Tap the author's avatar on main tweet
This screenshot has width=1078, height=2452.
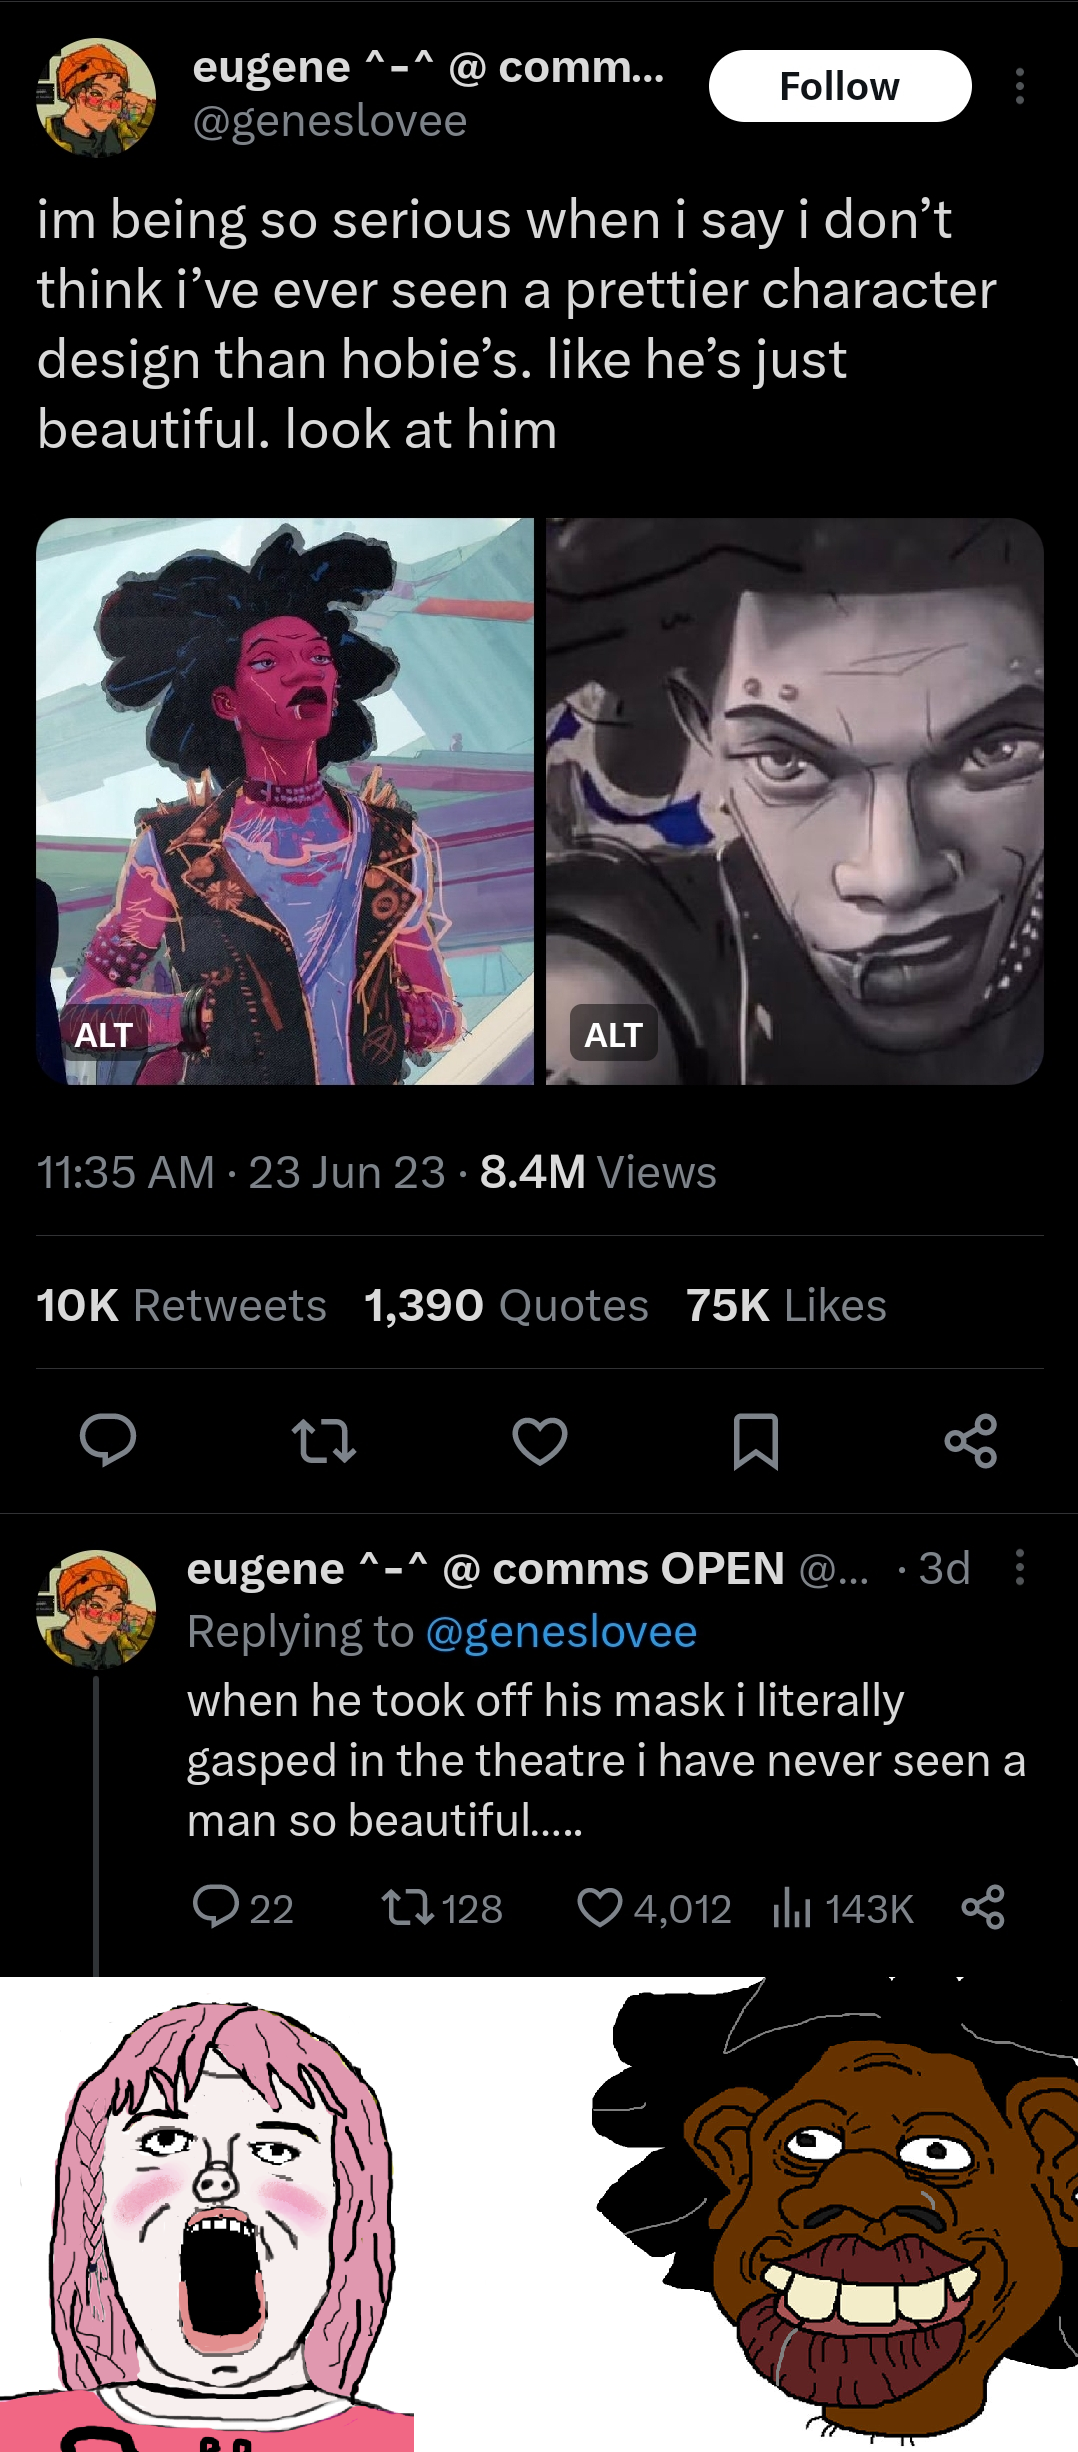tap(96, 97)
